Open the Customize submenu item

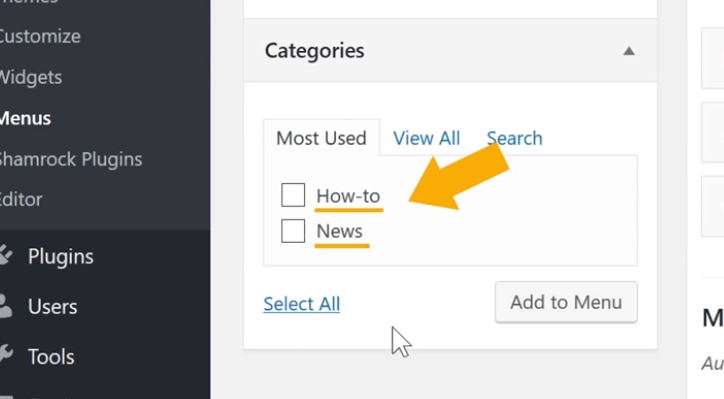(x=40, y=36)
